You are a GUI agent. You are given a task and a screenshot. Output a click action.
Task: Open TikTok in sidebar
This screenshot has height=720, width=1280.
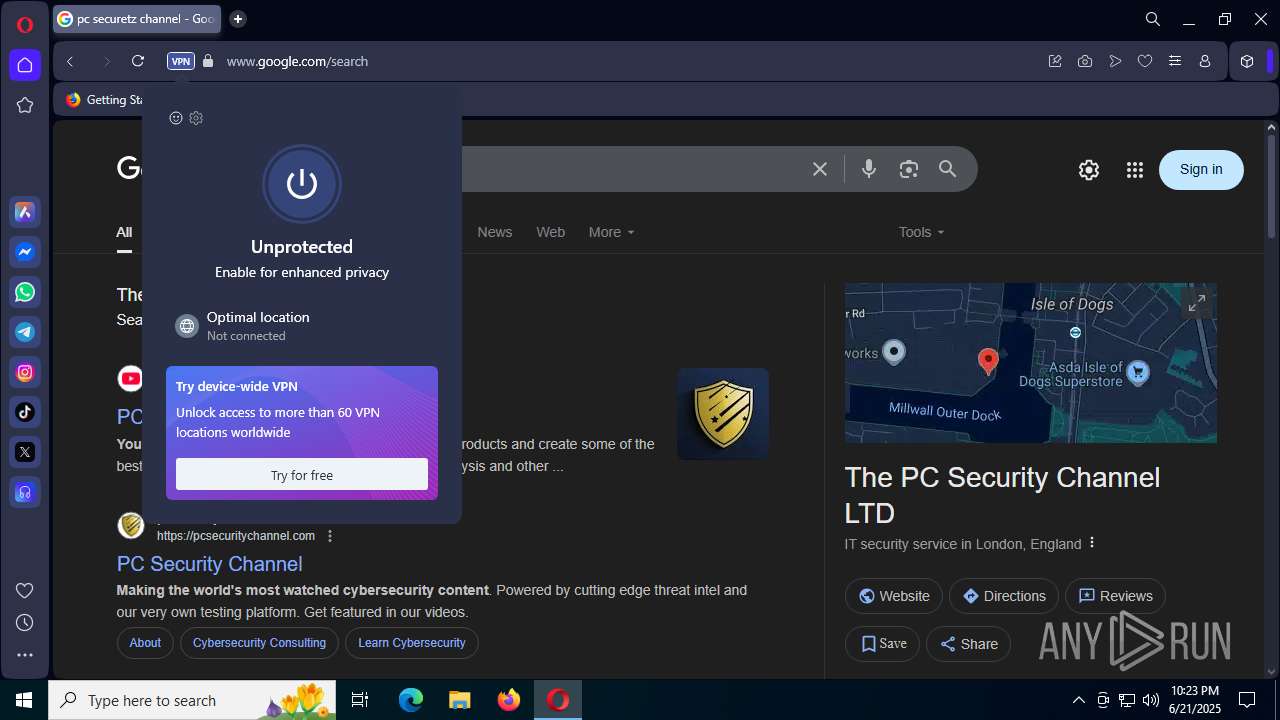pos(25,412)
